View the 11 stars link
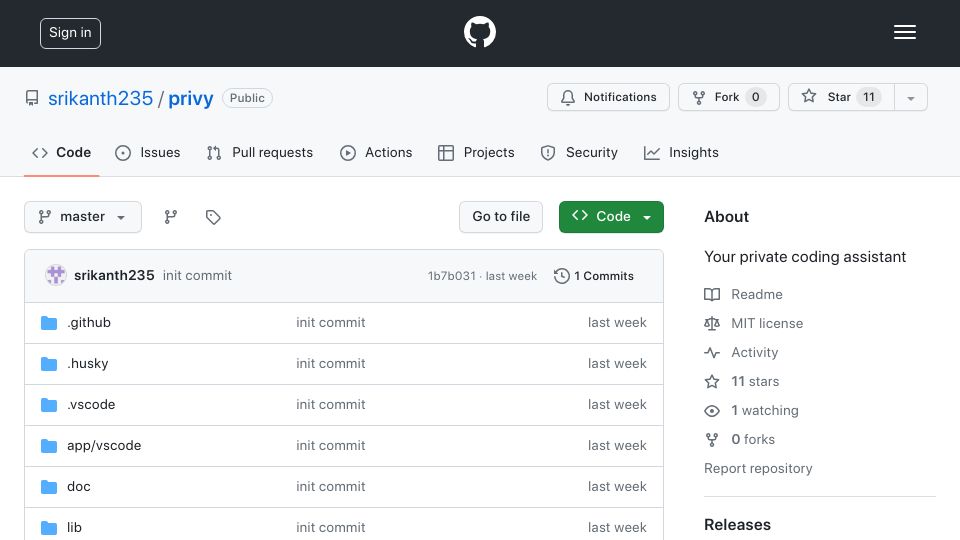Screen dimensions: 960x540 pyautogui.click(x=755, y=381)
